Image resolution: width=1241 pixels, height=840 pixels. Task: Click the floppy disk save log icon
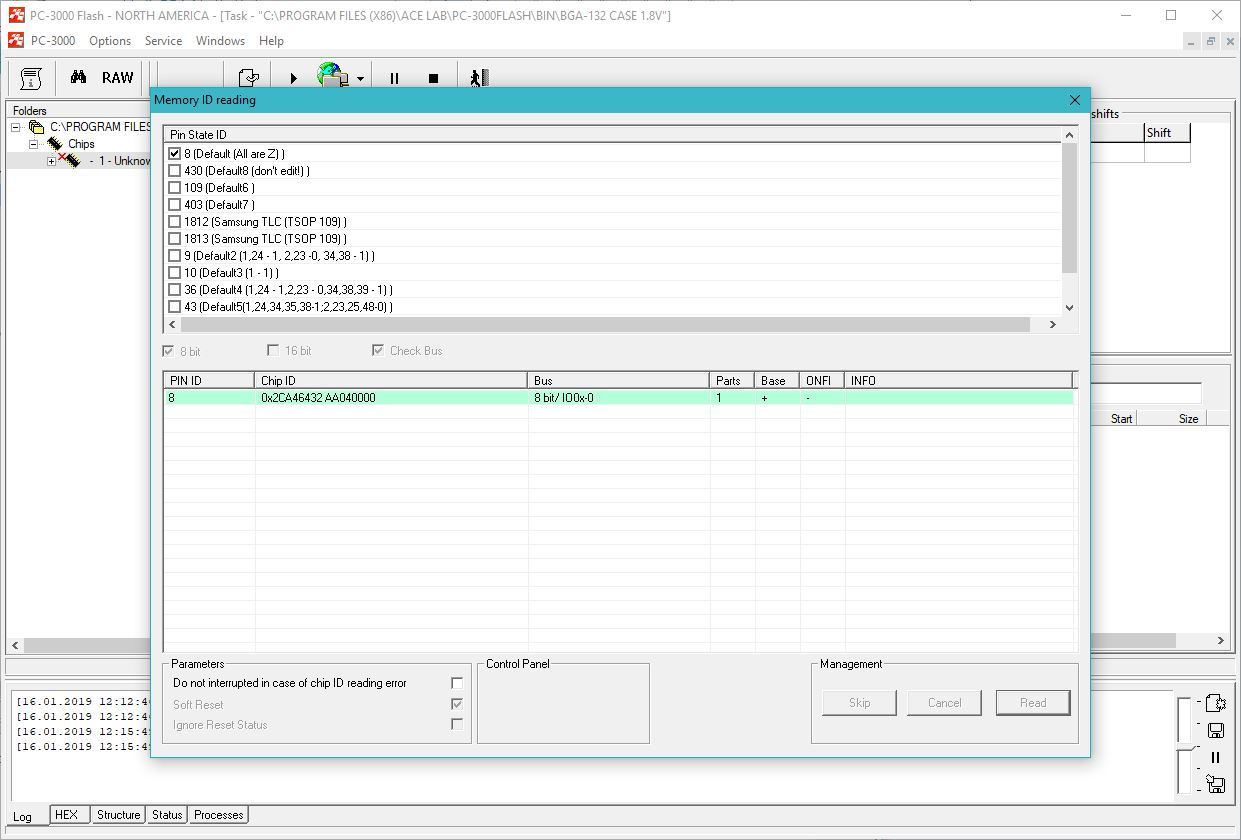pyautogui.click(x=1216, y=731)
